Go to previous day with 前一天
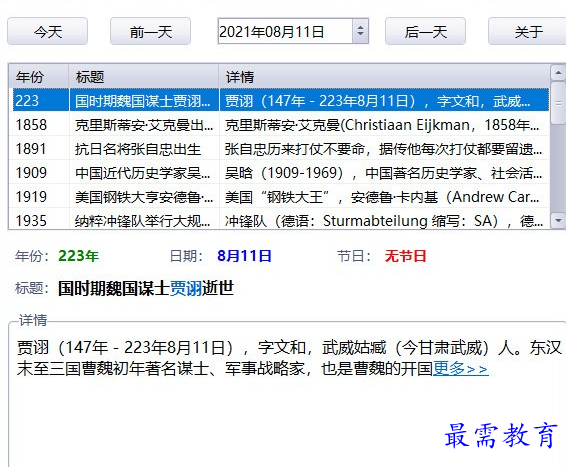Image resolution: width=566 pixels, height=467 pixels. tap(150, 31)
